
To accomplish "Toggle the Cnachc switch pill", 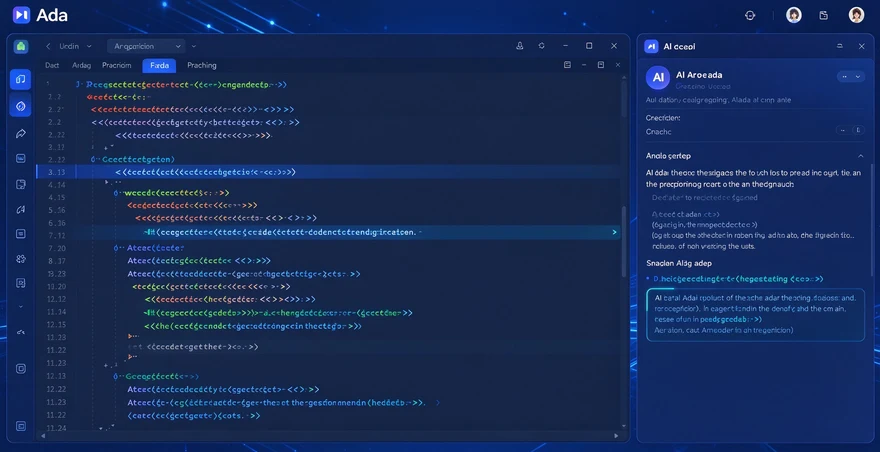I will click(x=850, y=130).
